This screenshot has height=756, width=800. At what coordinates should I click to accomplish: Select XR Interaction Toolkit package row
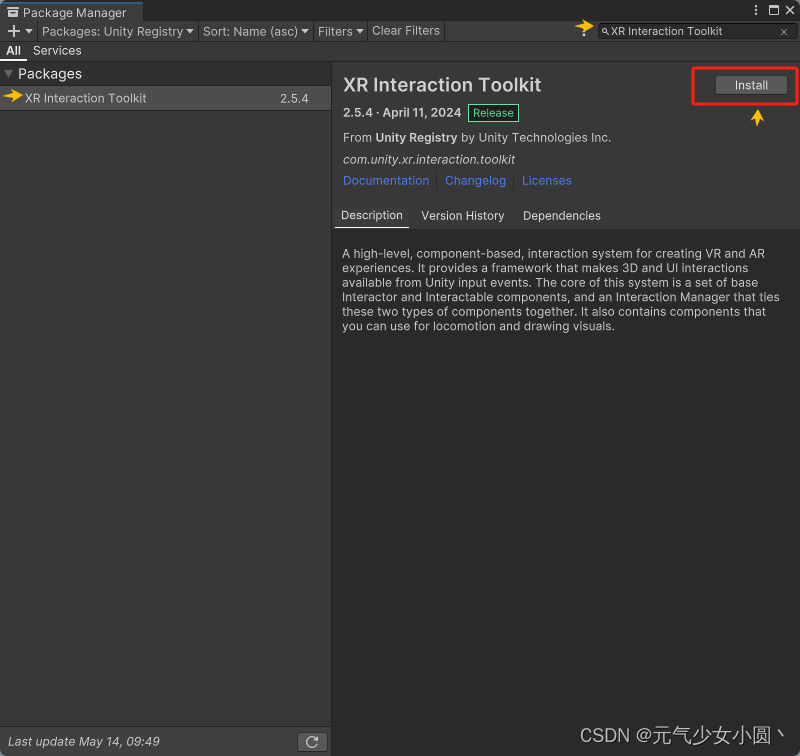[x=165, y=98]
